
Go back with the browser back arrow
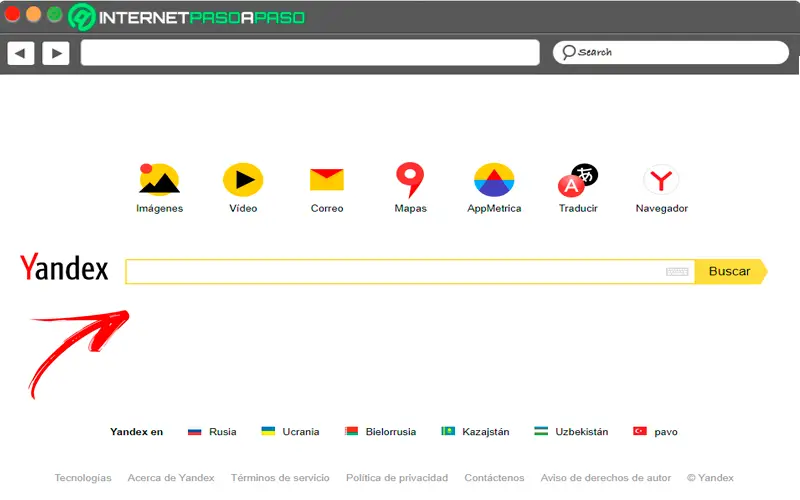coord(21,53)
